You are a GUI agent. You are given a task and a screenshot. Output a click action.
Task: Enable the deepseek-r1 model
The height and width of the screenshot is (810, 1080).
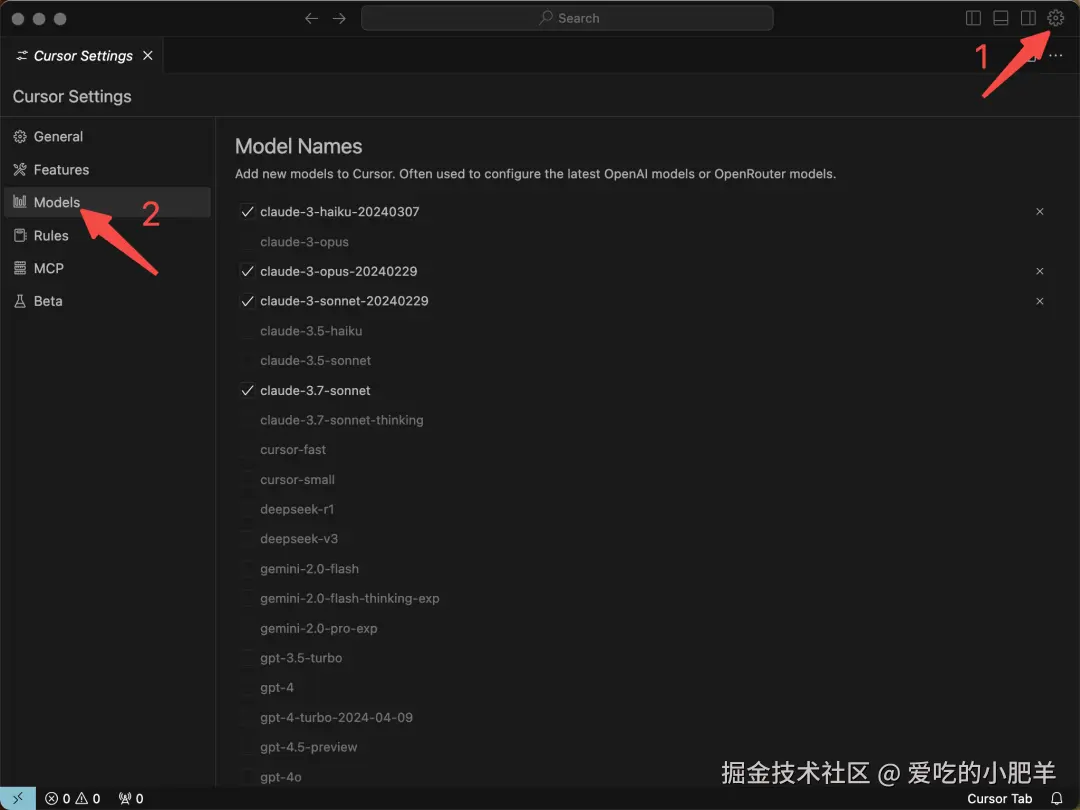247,509
